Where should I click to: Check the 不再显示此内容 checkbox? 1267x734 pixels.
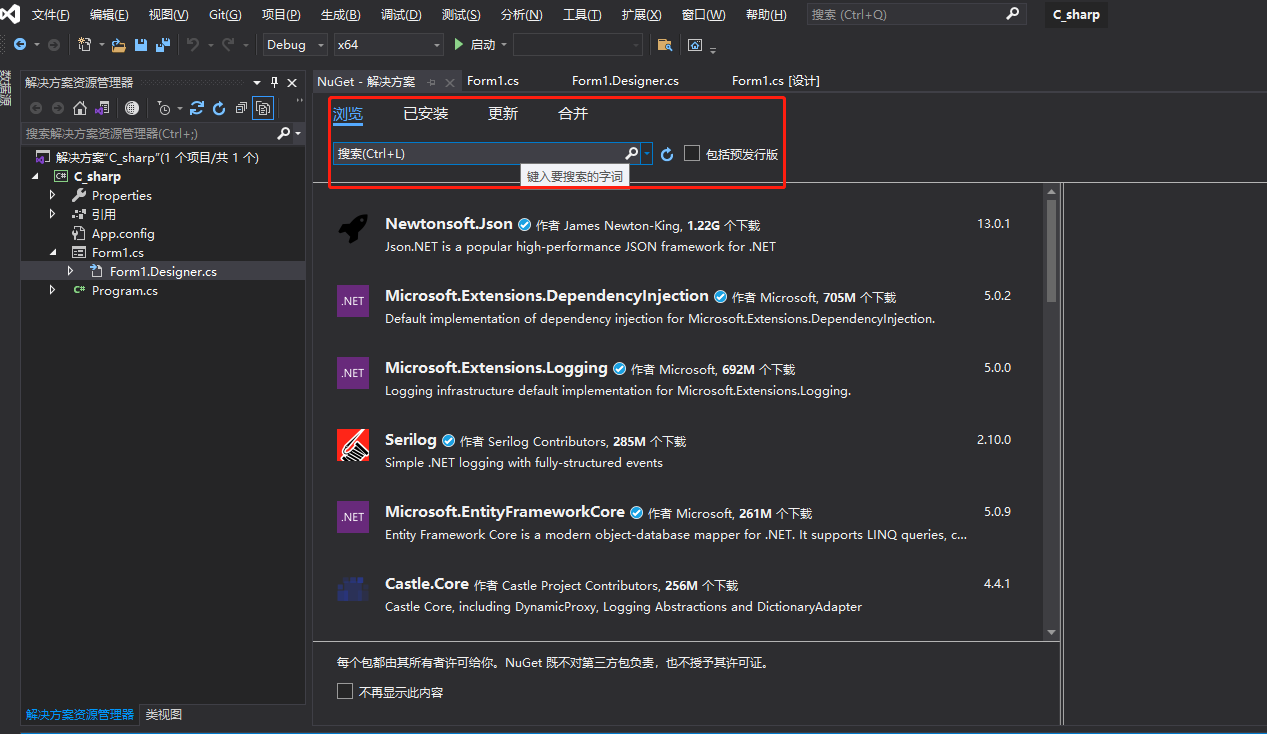coord(345,692)
